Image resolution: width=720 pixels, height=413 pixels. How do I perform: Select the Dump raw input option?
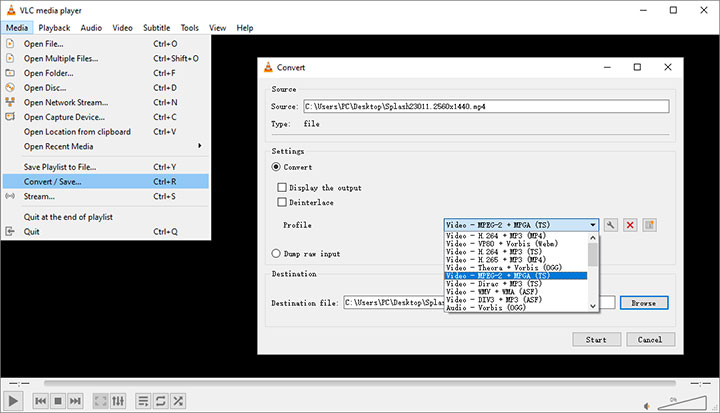coord(277,253)
